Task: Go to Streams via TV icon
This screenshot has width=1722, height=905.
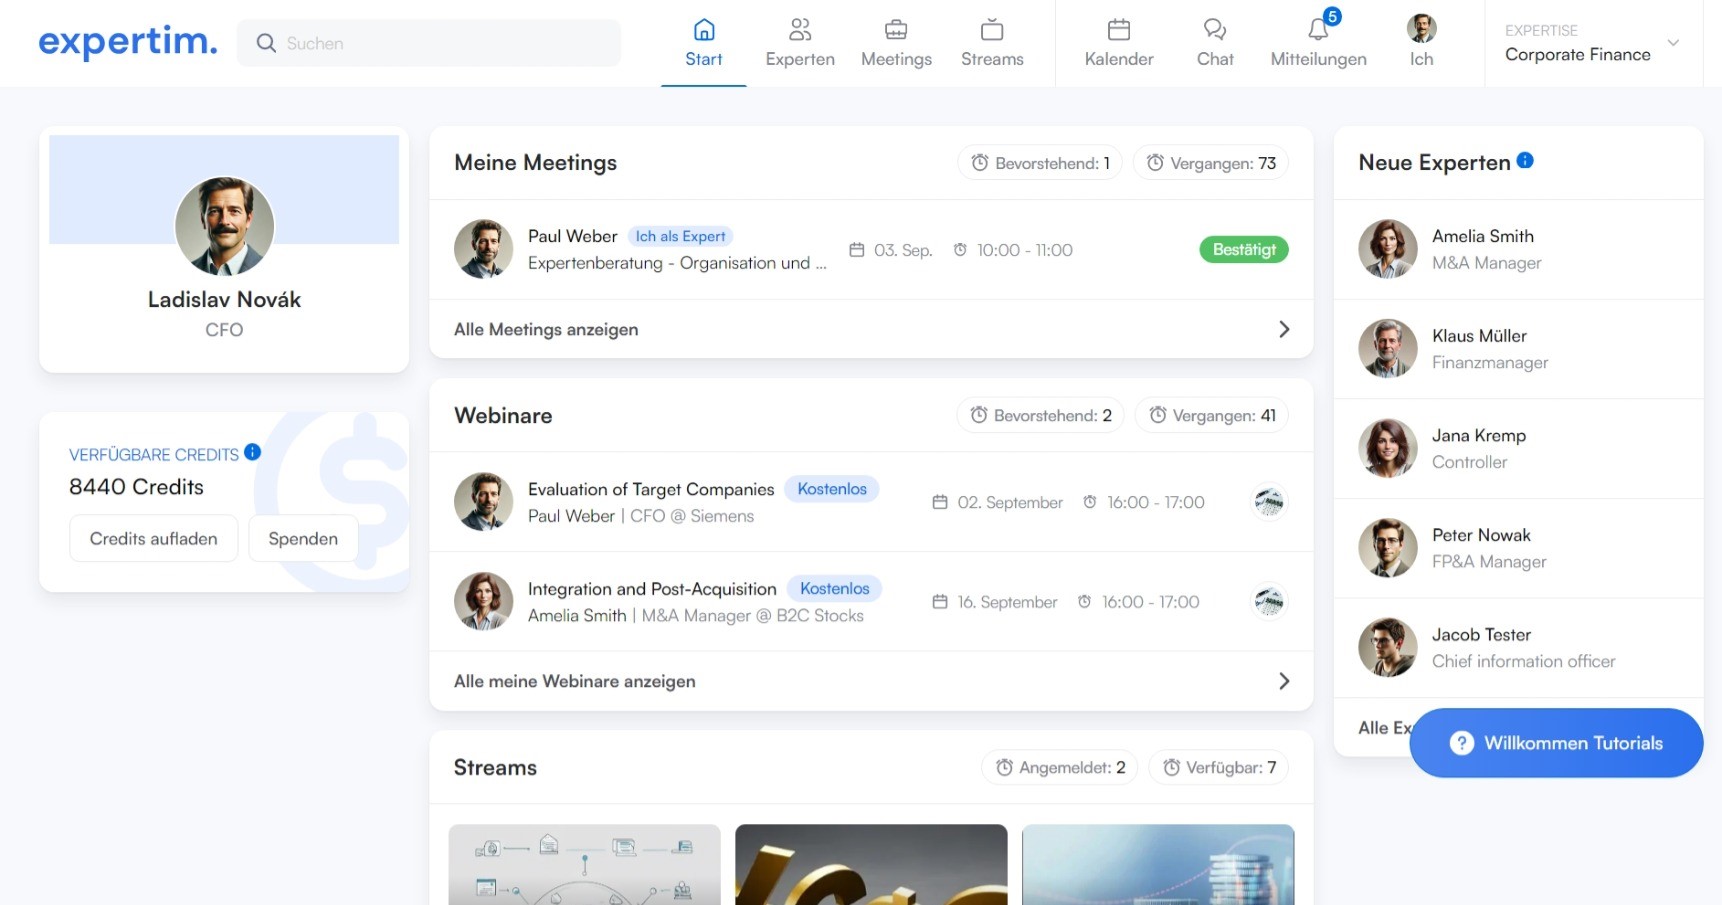Action: coord(991,30)
